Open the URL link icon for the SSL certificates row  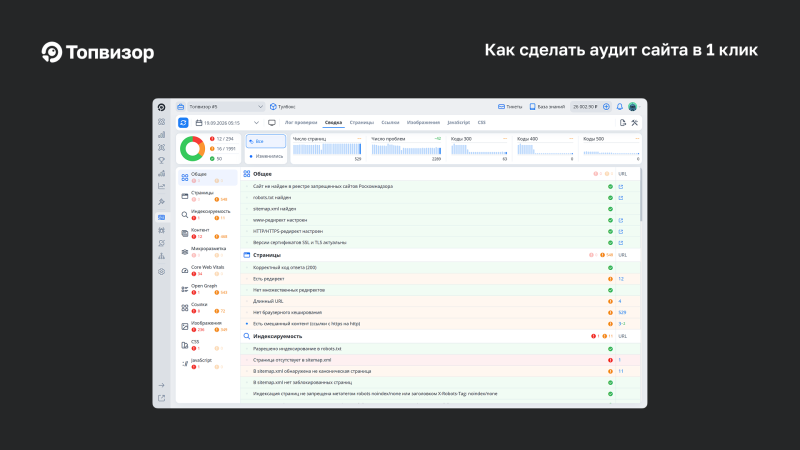pyautogui.click(x=621, y=243)
